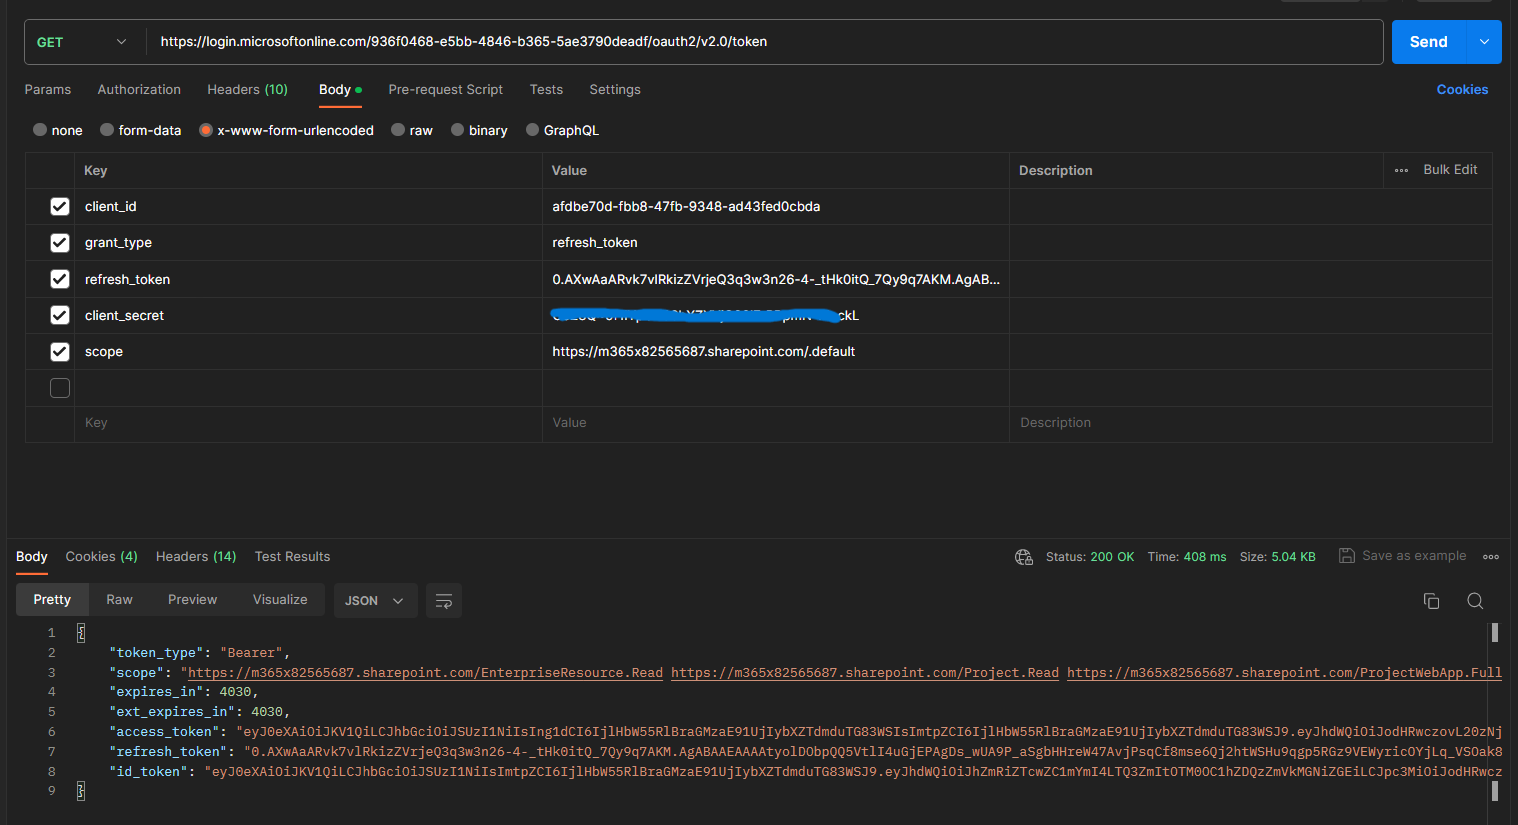Click the EnterpriseResource.Read scope link

[x=425, y=673]
